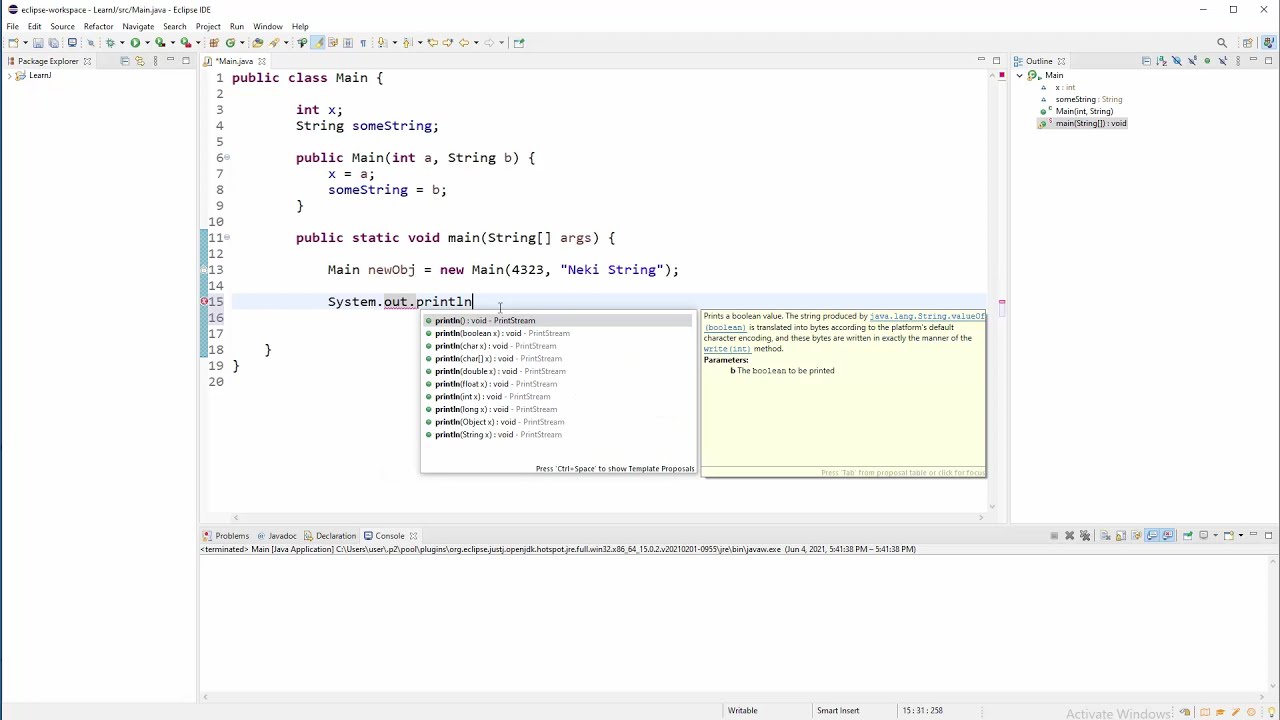Open the Project menu
The width and height of the screenshot is (1280, 720).
point(208,26)
